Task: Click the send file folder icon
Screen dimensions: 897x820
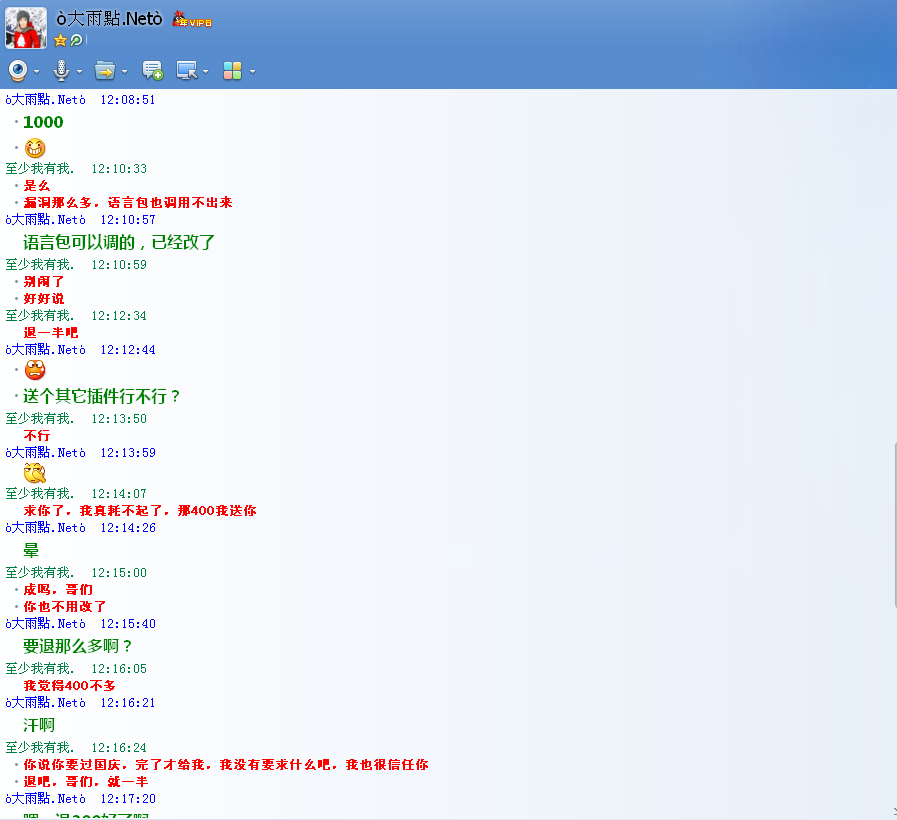Action: (x=105, y=71)
